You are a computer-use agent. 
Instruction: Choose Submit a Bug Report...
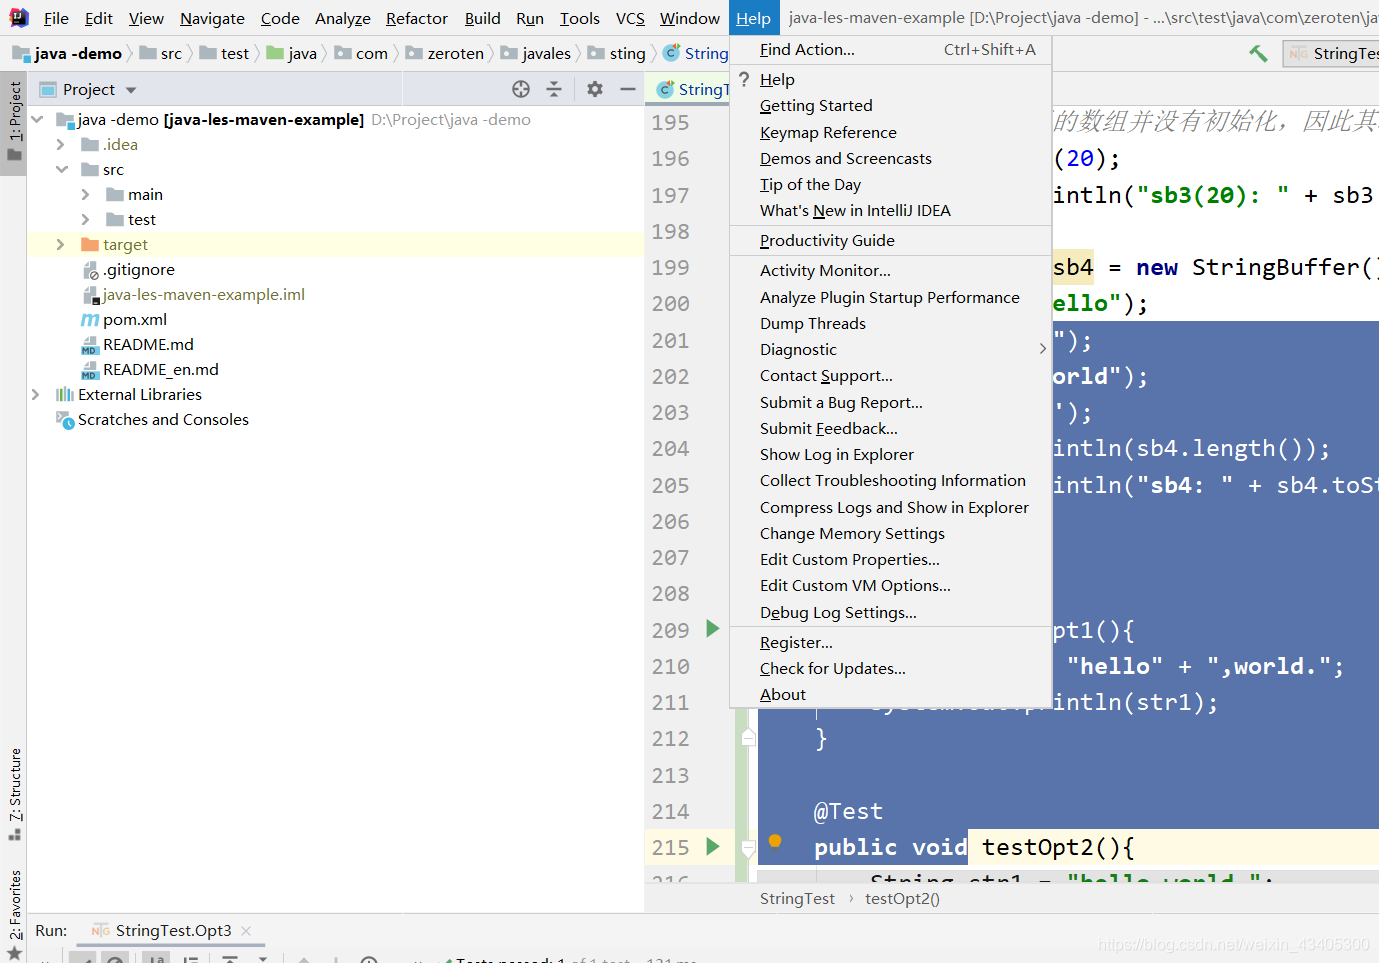890,402
